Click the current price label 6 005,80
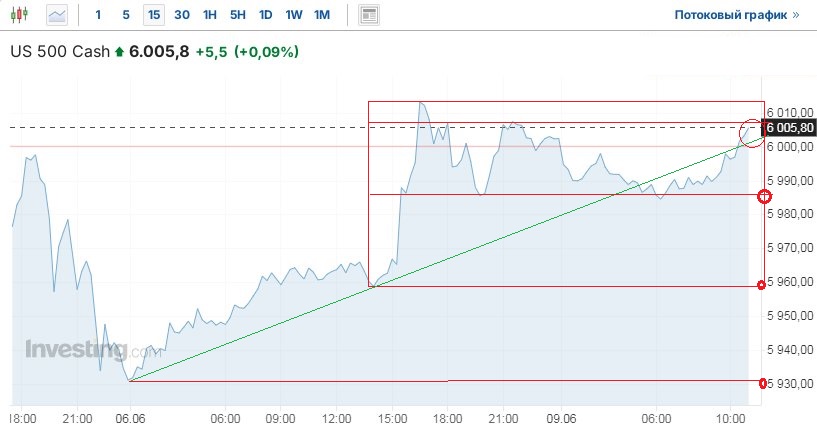Image resolution: width=817 pixels, height=429 pixels. coord(789,128)
